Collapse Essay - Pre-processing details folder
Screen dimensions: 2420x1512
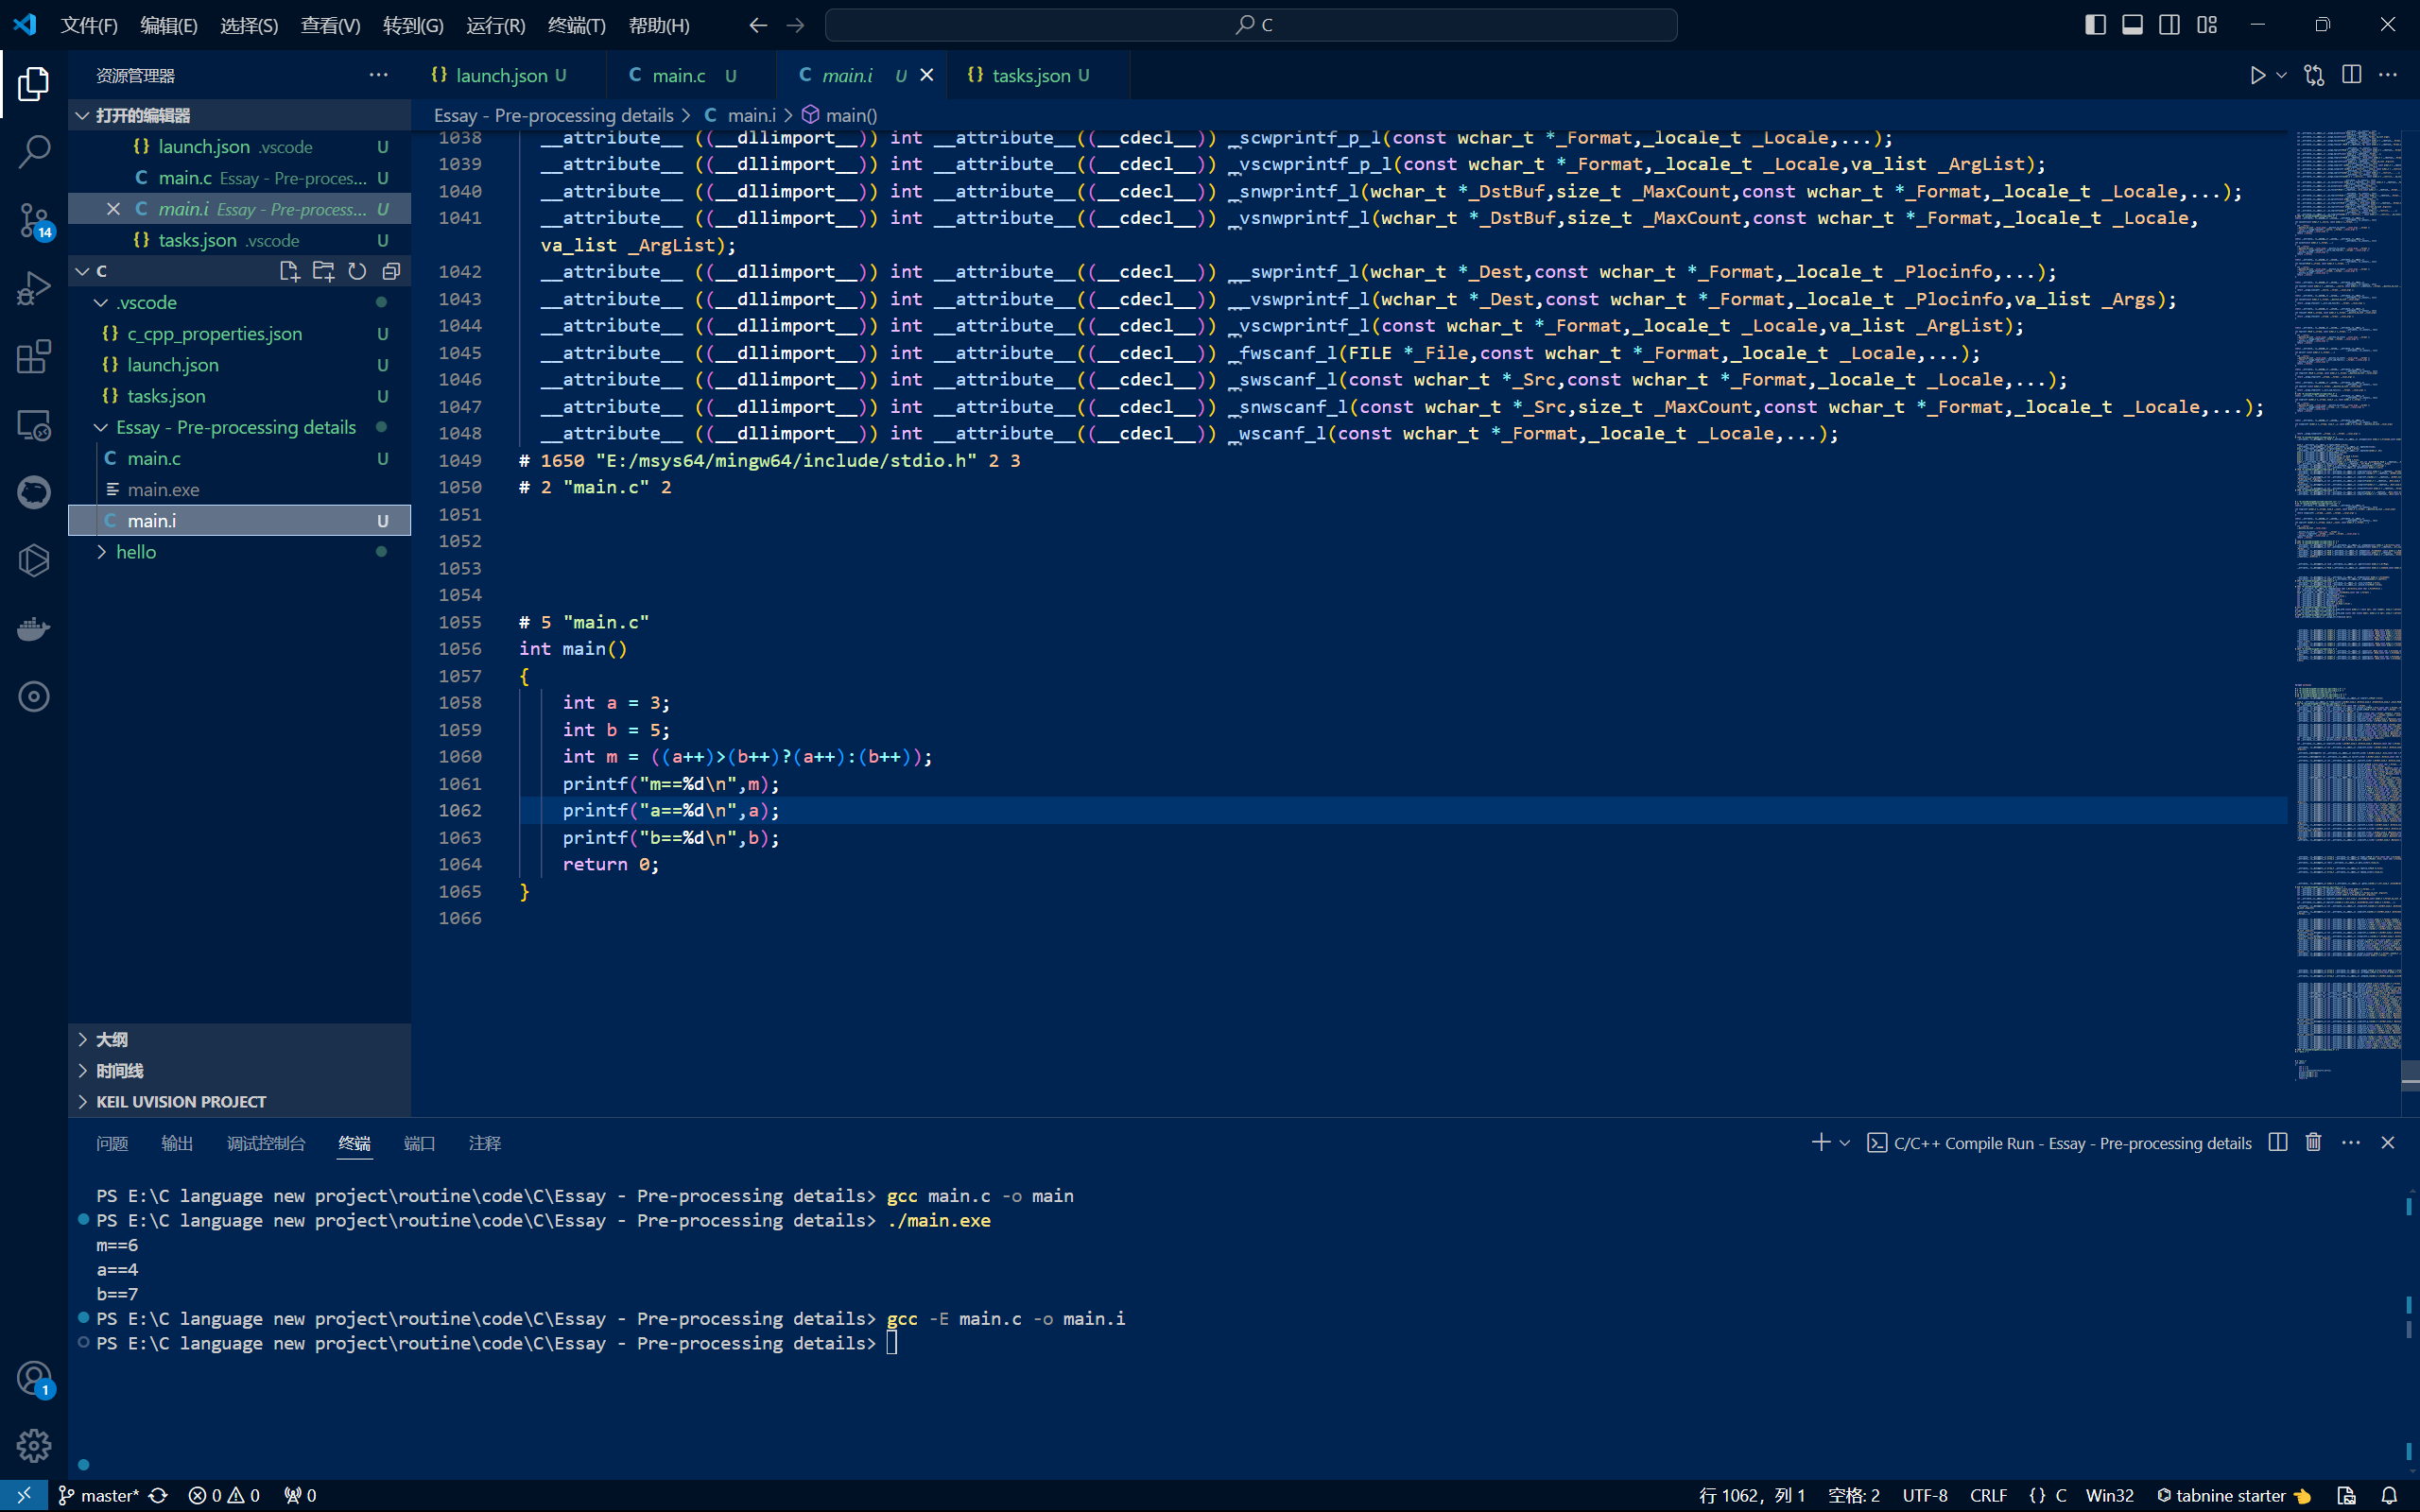click(x=240, y=427)
